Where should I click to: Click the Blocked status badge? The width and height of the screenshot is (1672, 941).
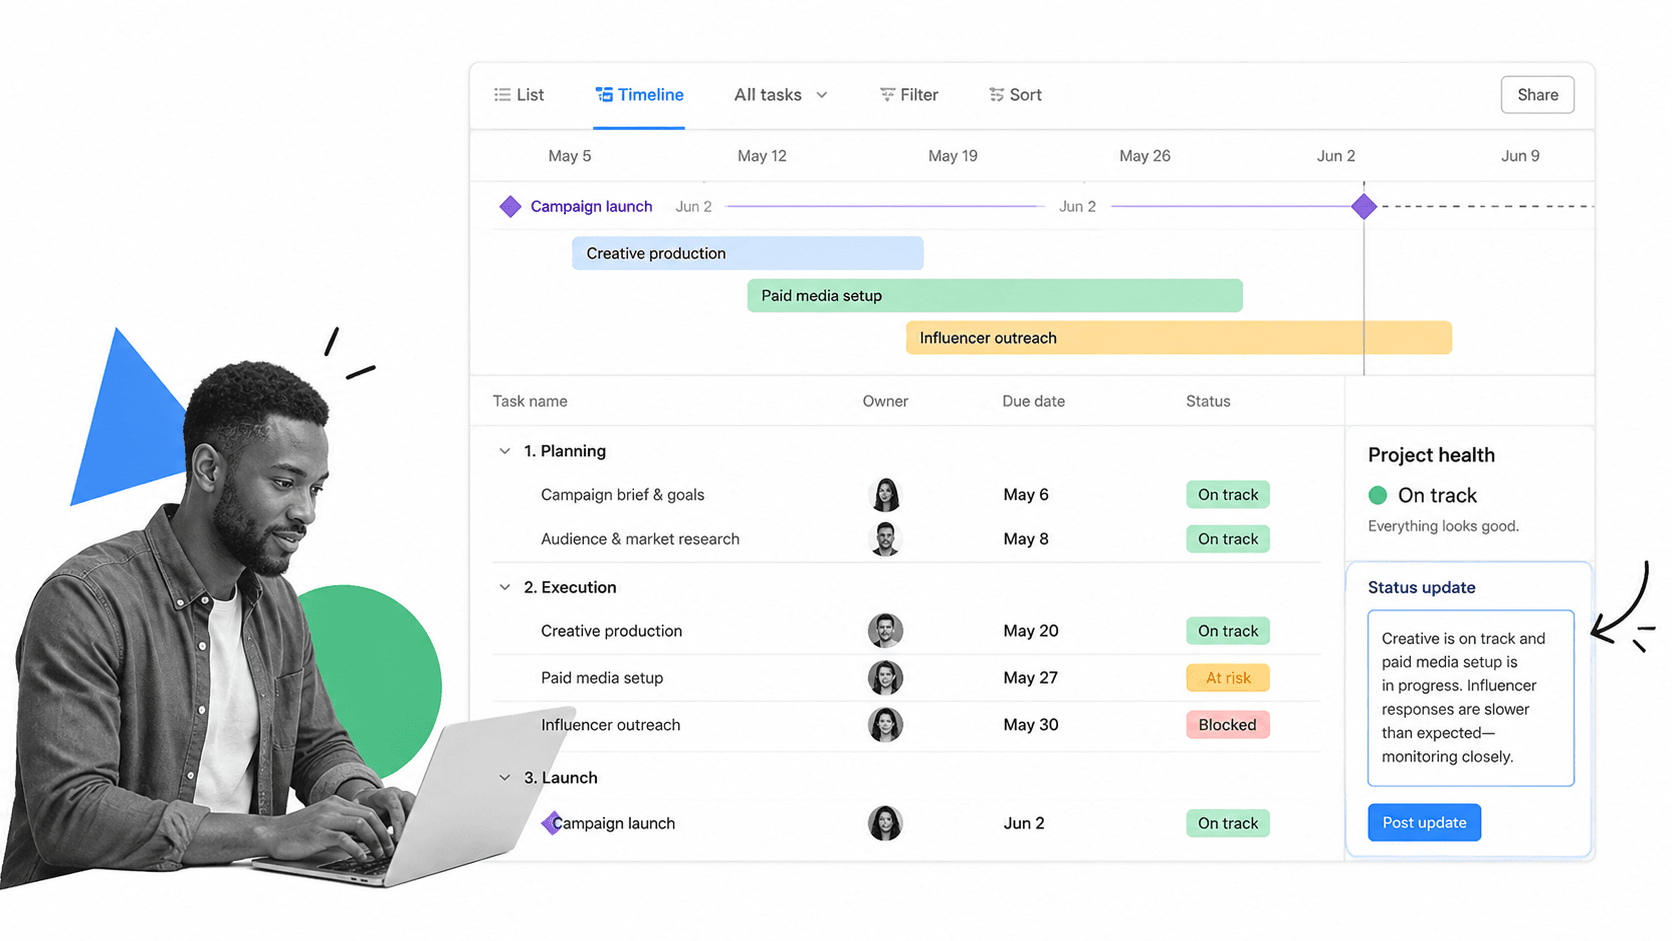pos(1228,724)
